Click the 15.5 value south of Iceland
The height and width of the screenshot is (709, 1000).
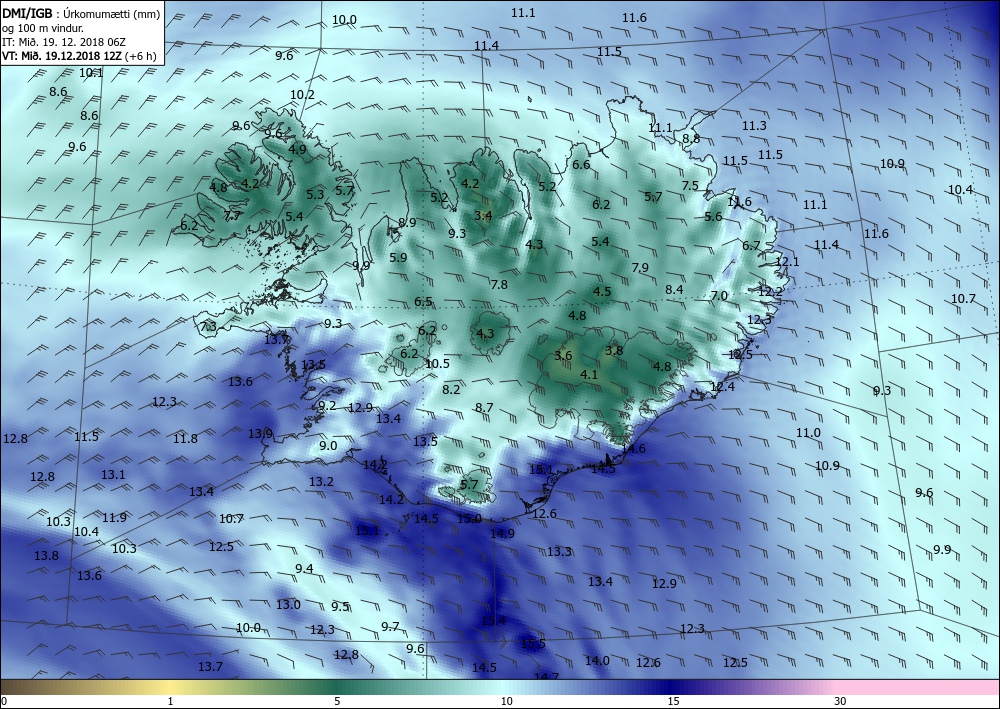click(533, 644)
